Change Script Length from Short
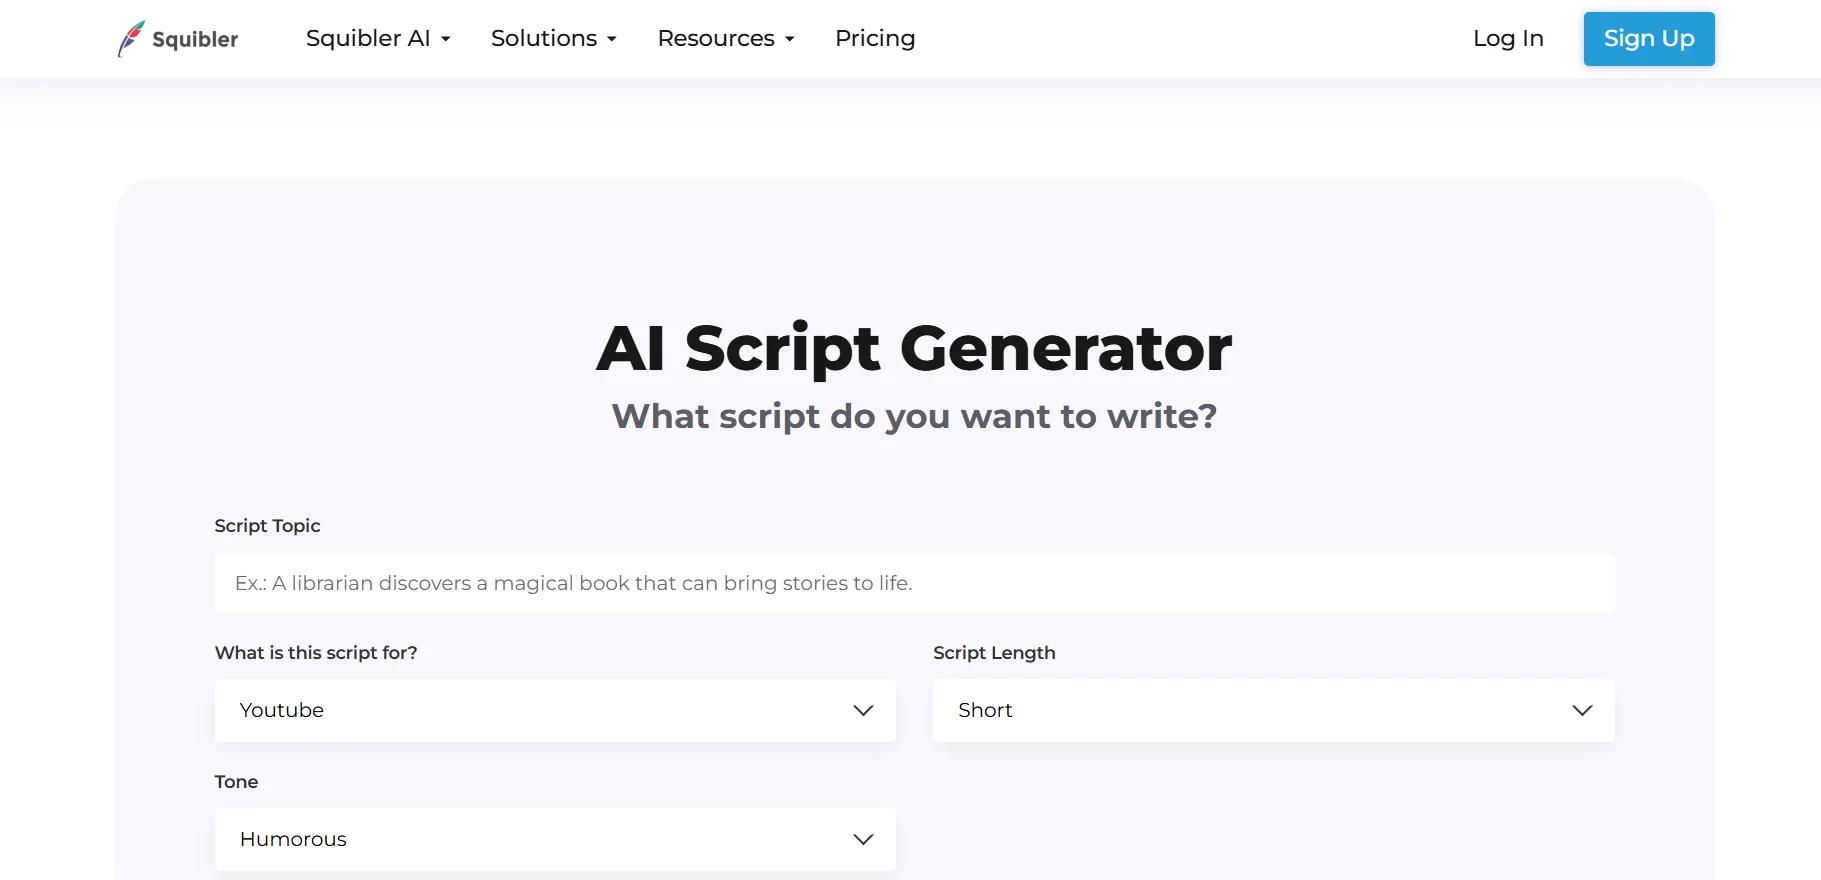 (x=1273, y=710)
